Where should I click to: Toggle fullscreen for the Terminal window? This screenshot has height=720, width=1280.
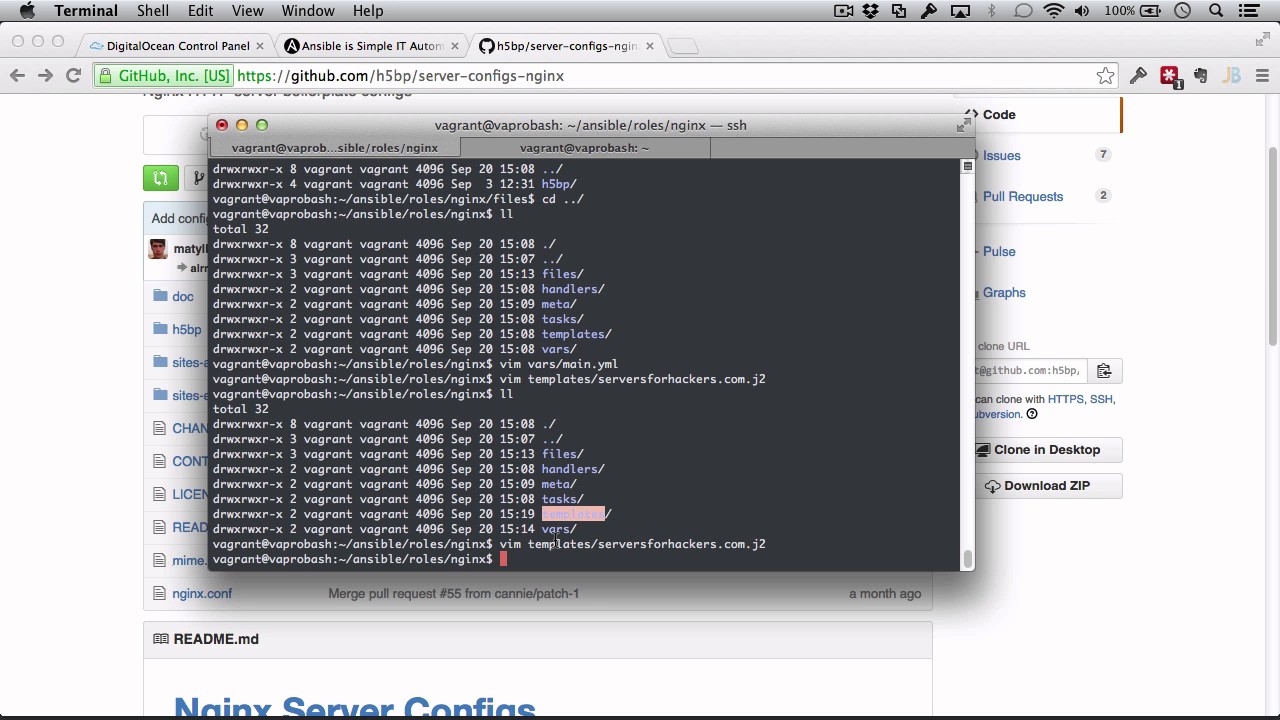pos(962,125)
